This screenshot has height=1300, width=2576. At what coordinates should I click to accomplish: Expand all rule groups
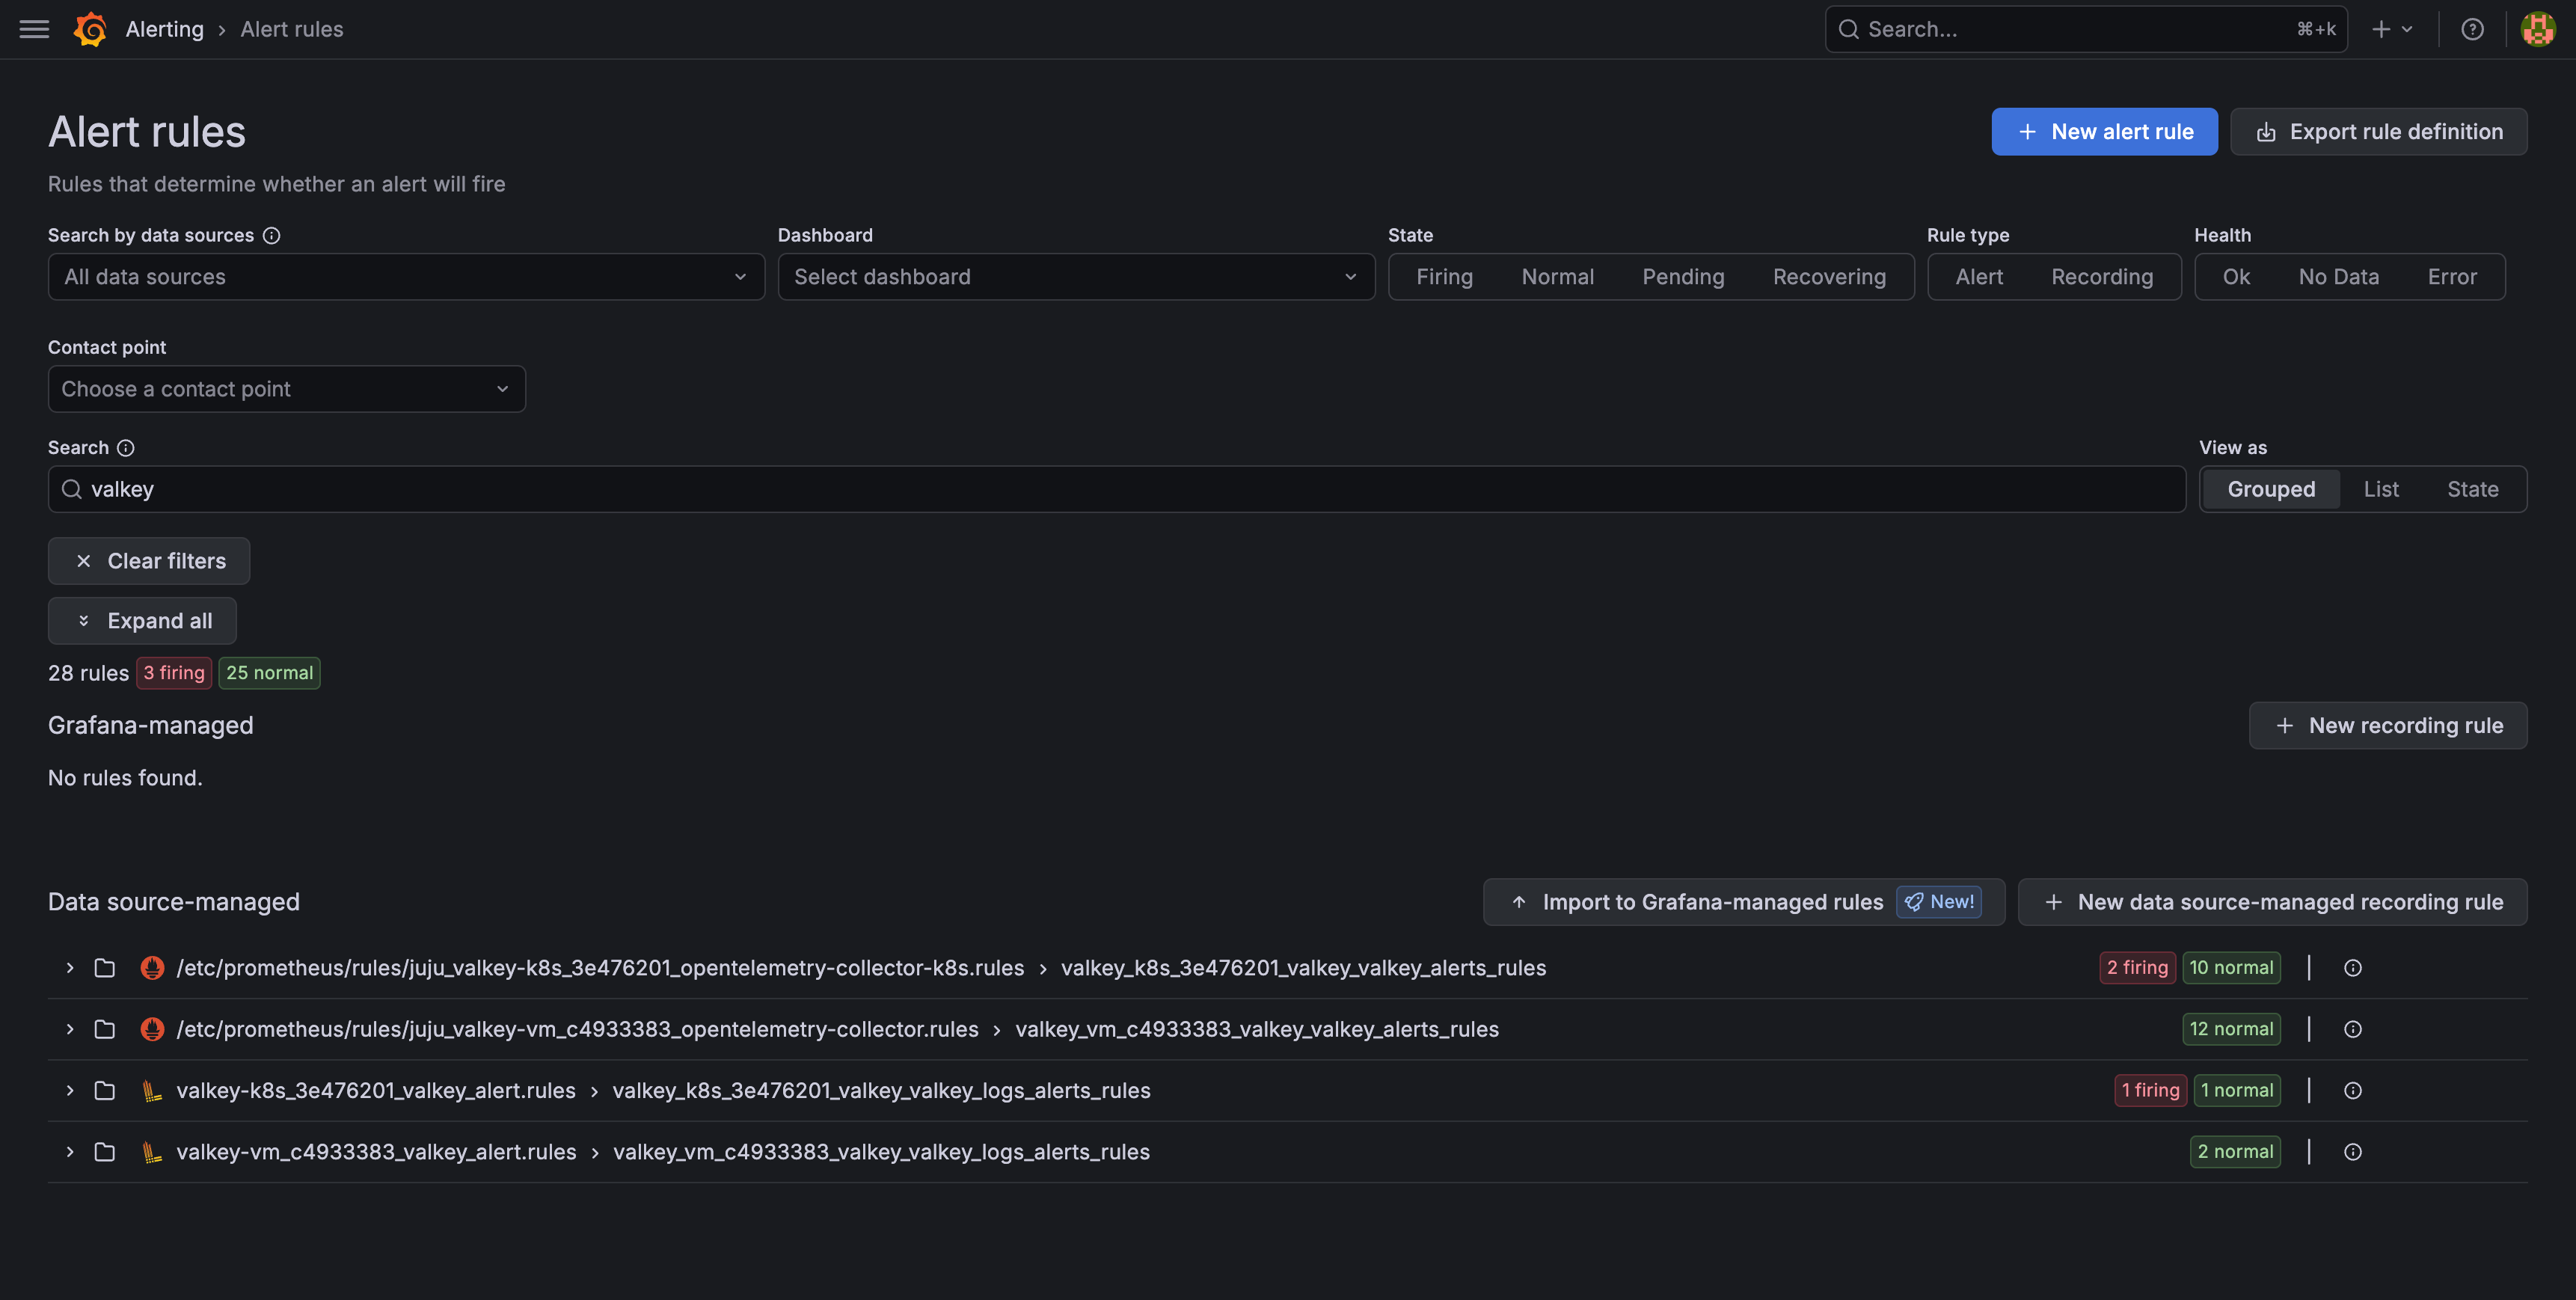(x=142, y=621)
